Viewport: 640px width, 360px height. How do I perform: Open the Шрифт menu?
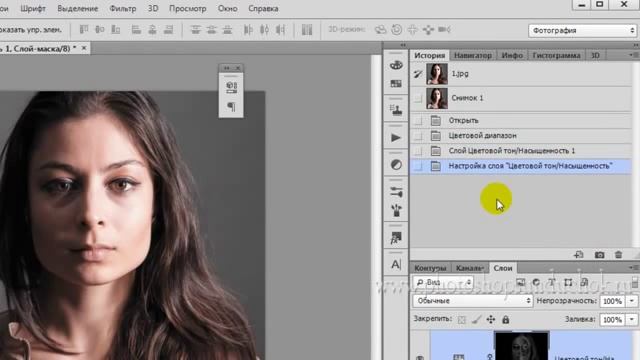[x=33, y=9]
